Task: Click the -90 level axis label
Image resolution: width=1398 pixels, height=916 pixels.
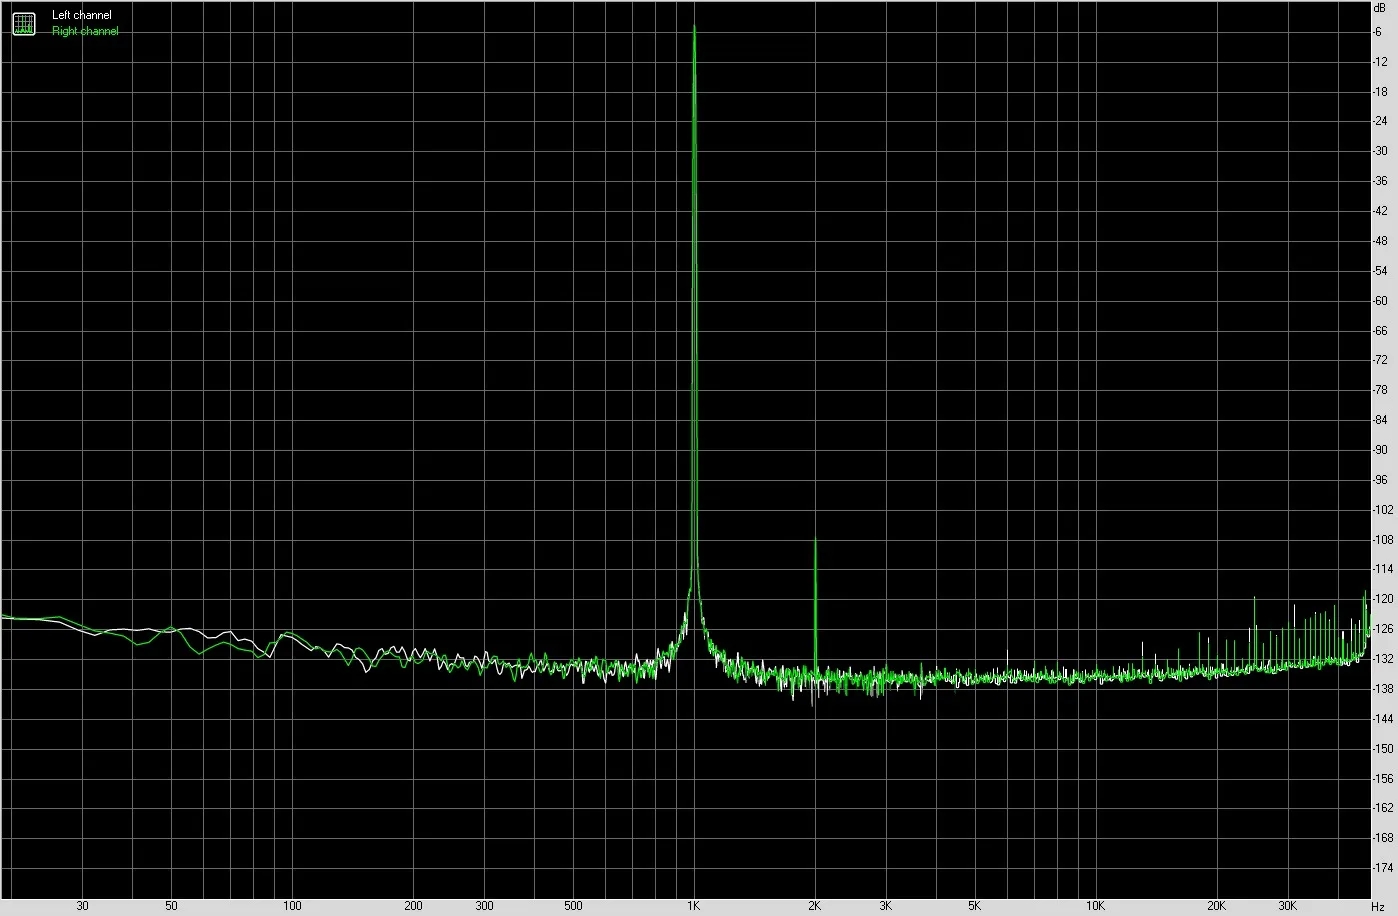Action: point(1380,450)
